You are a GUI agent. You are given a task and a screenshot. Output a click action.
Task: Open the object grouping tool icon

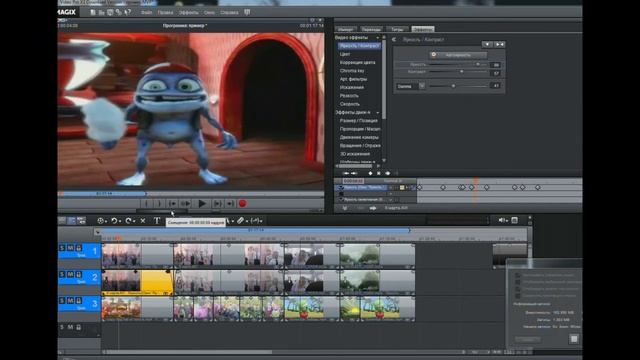[x=100, y=221]
